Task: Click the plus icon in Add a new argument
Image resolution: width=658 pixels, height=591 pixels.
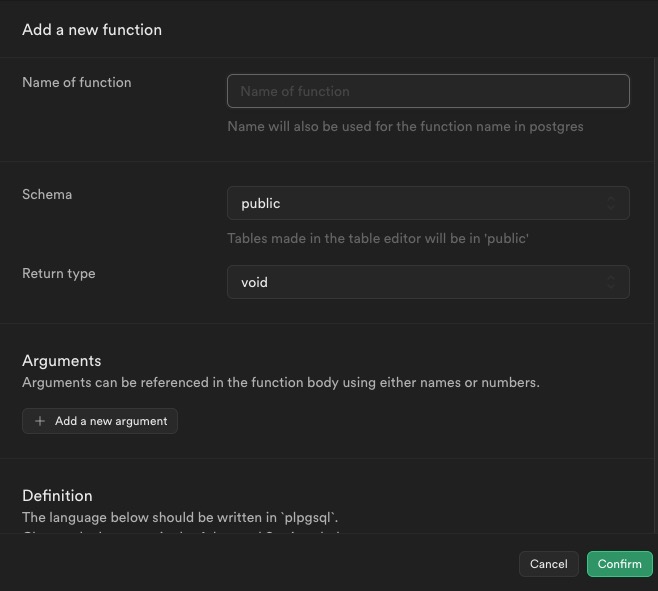Action: tap(40, 421)
